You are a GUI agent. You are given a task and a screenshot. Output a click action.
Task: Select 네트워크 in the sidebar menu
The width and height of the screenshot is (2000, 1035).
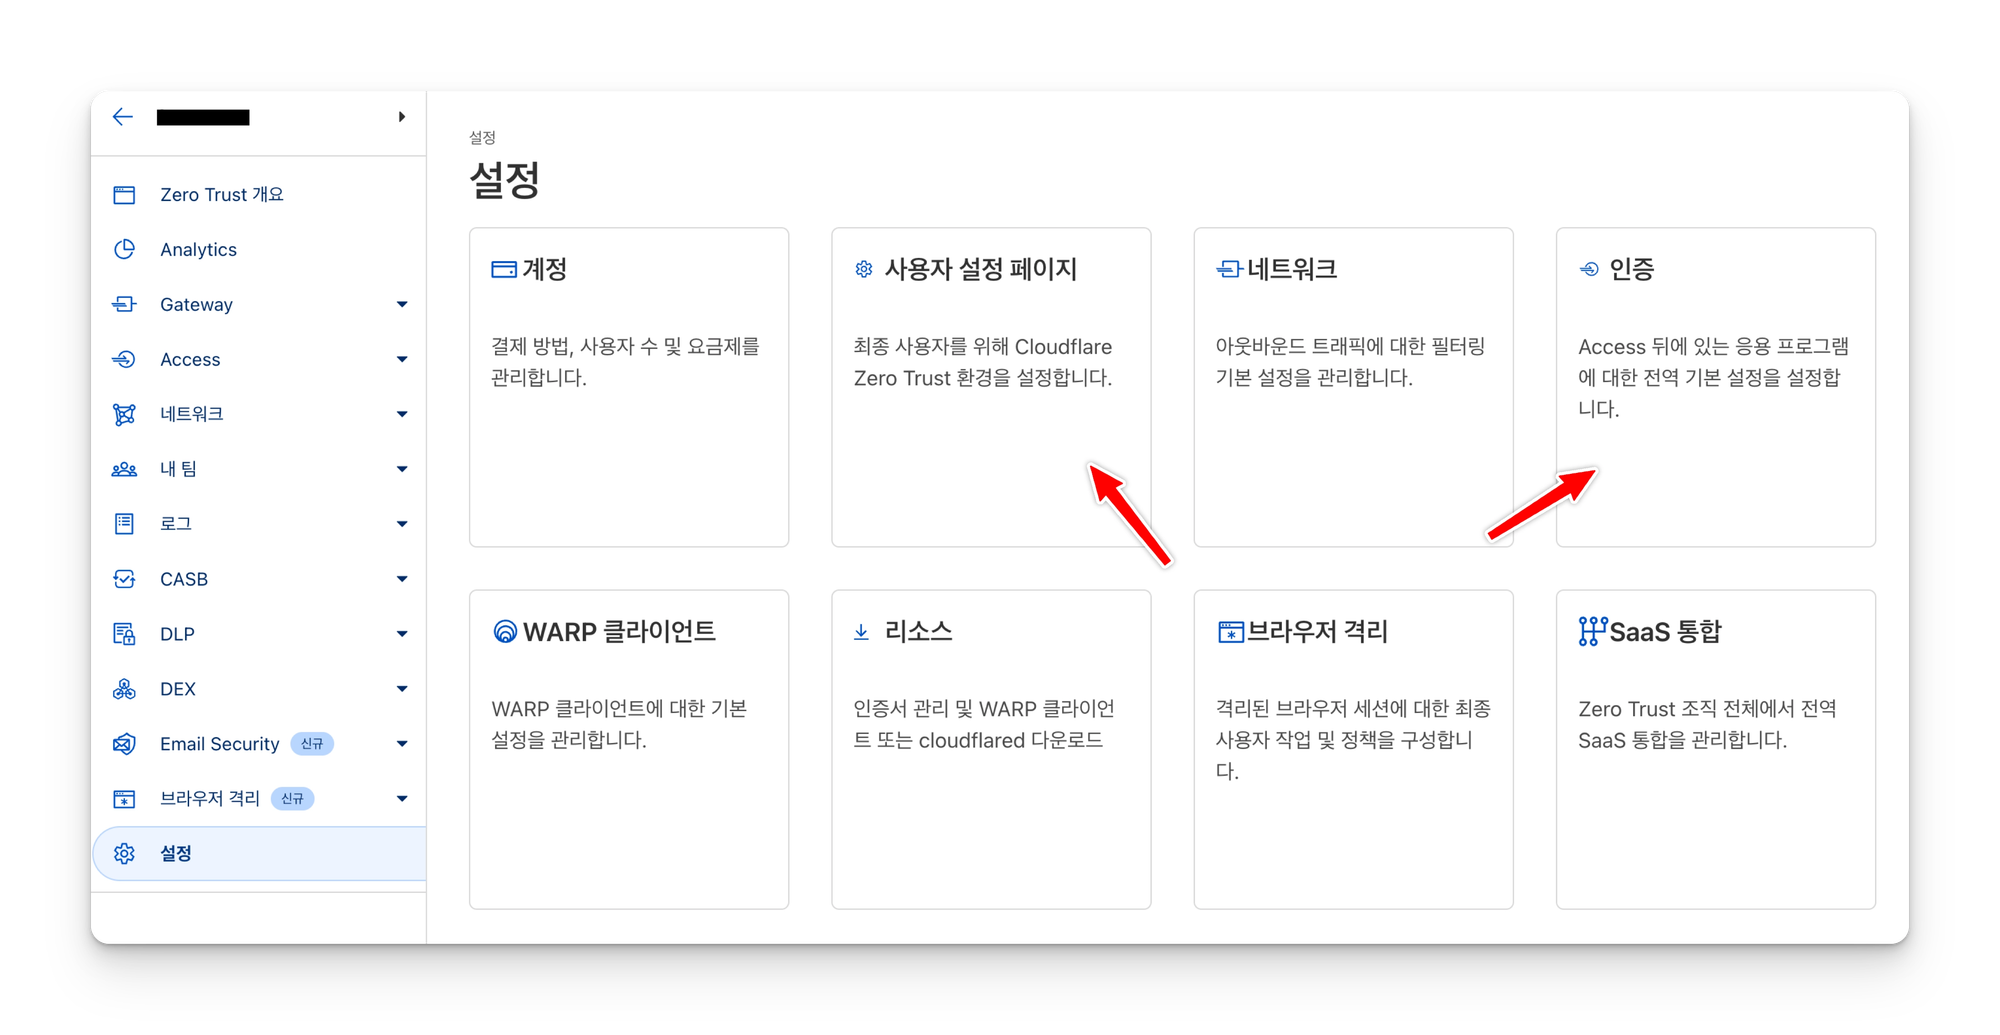click(x=192, y=414)
